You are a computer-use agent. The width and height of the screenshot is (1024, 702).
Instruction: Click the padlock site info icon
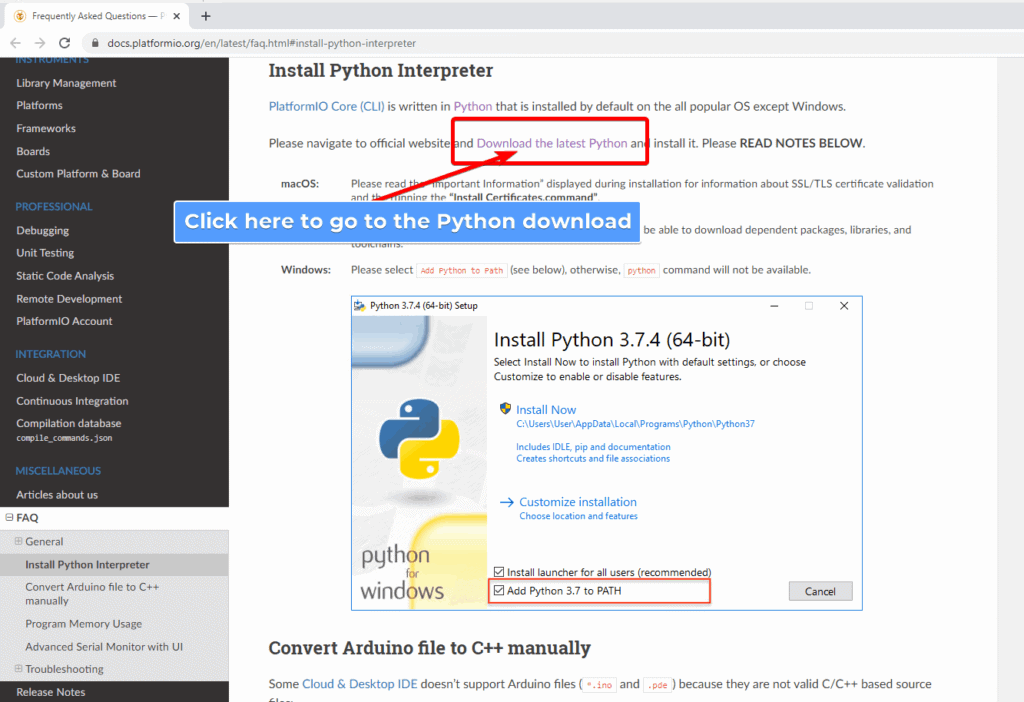(x=95, y=43)
